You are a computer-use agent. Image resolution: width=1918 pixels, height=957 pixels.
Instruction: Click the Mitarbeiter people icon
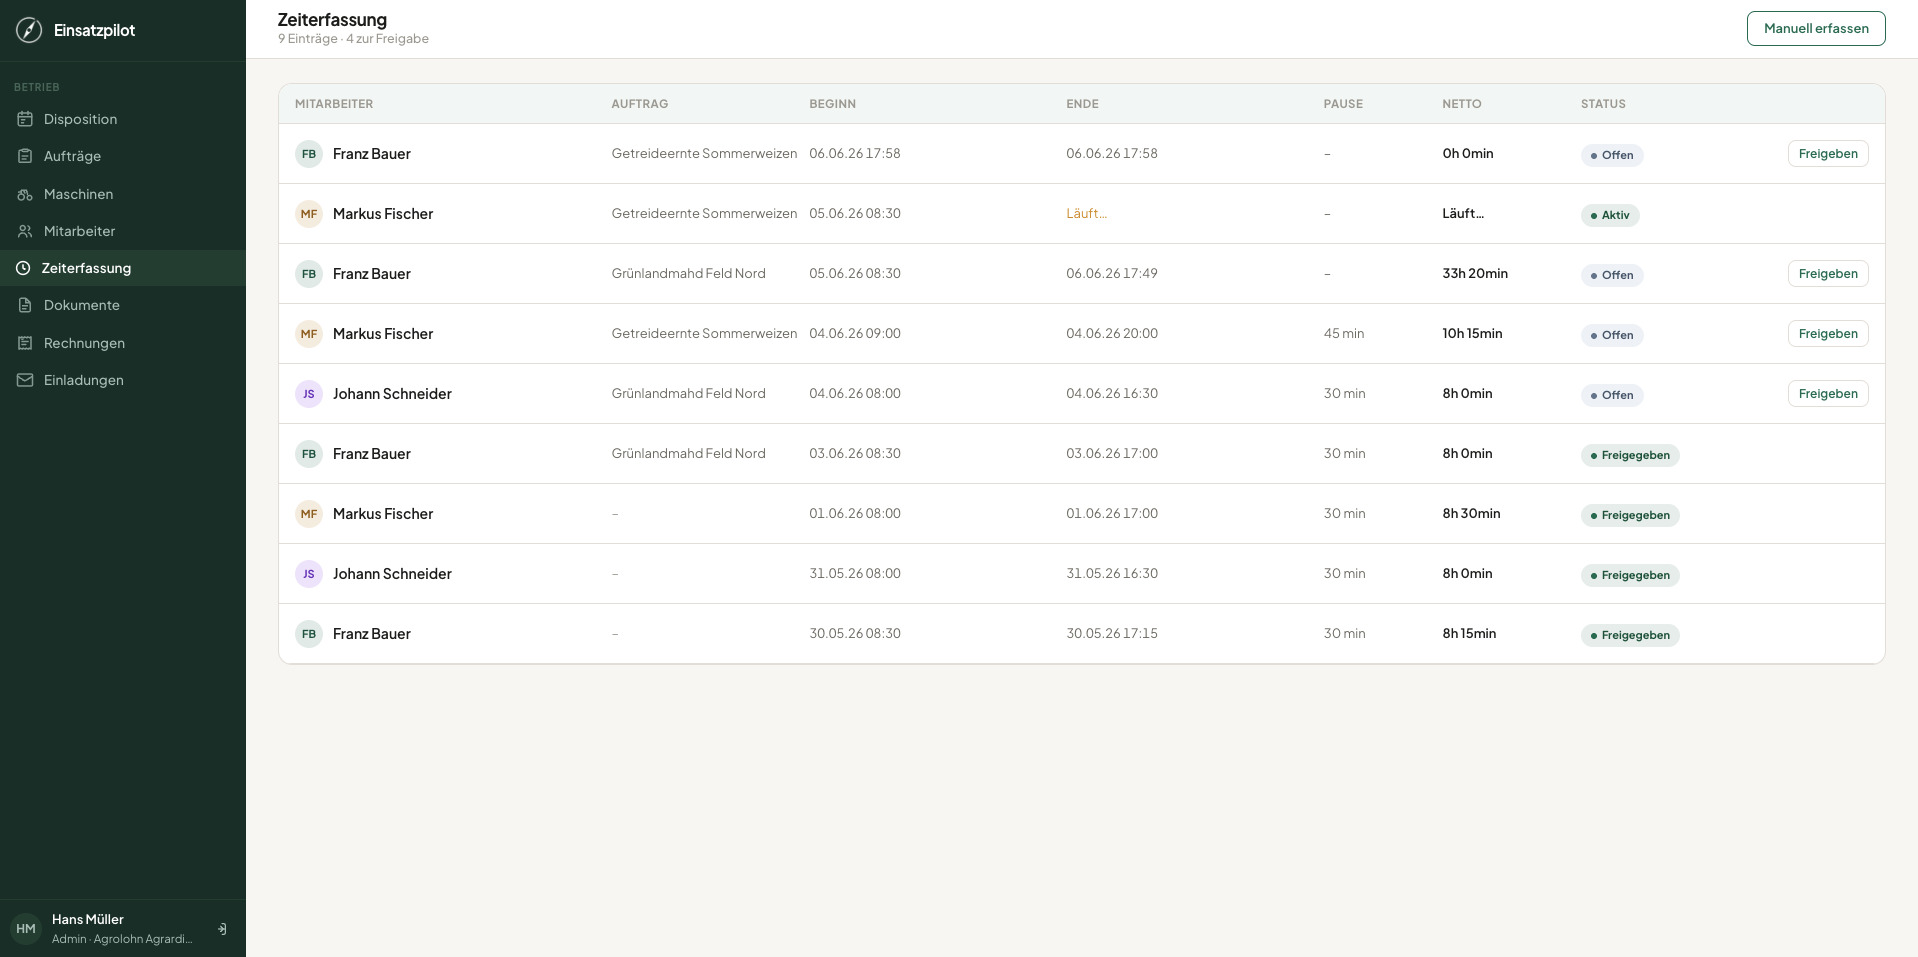(25, 231)
